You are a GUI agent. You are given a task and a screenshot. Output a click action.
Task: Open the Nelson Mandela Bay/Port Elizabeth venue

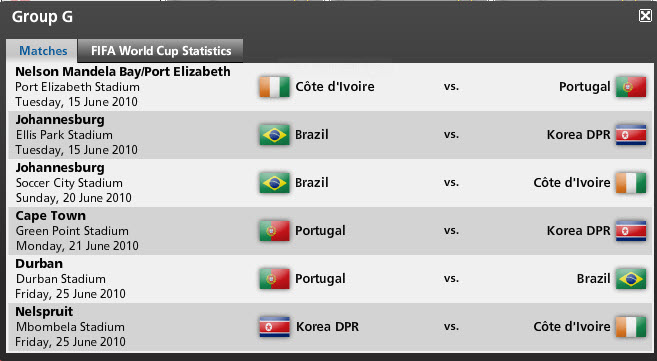pos(123,72)
